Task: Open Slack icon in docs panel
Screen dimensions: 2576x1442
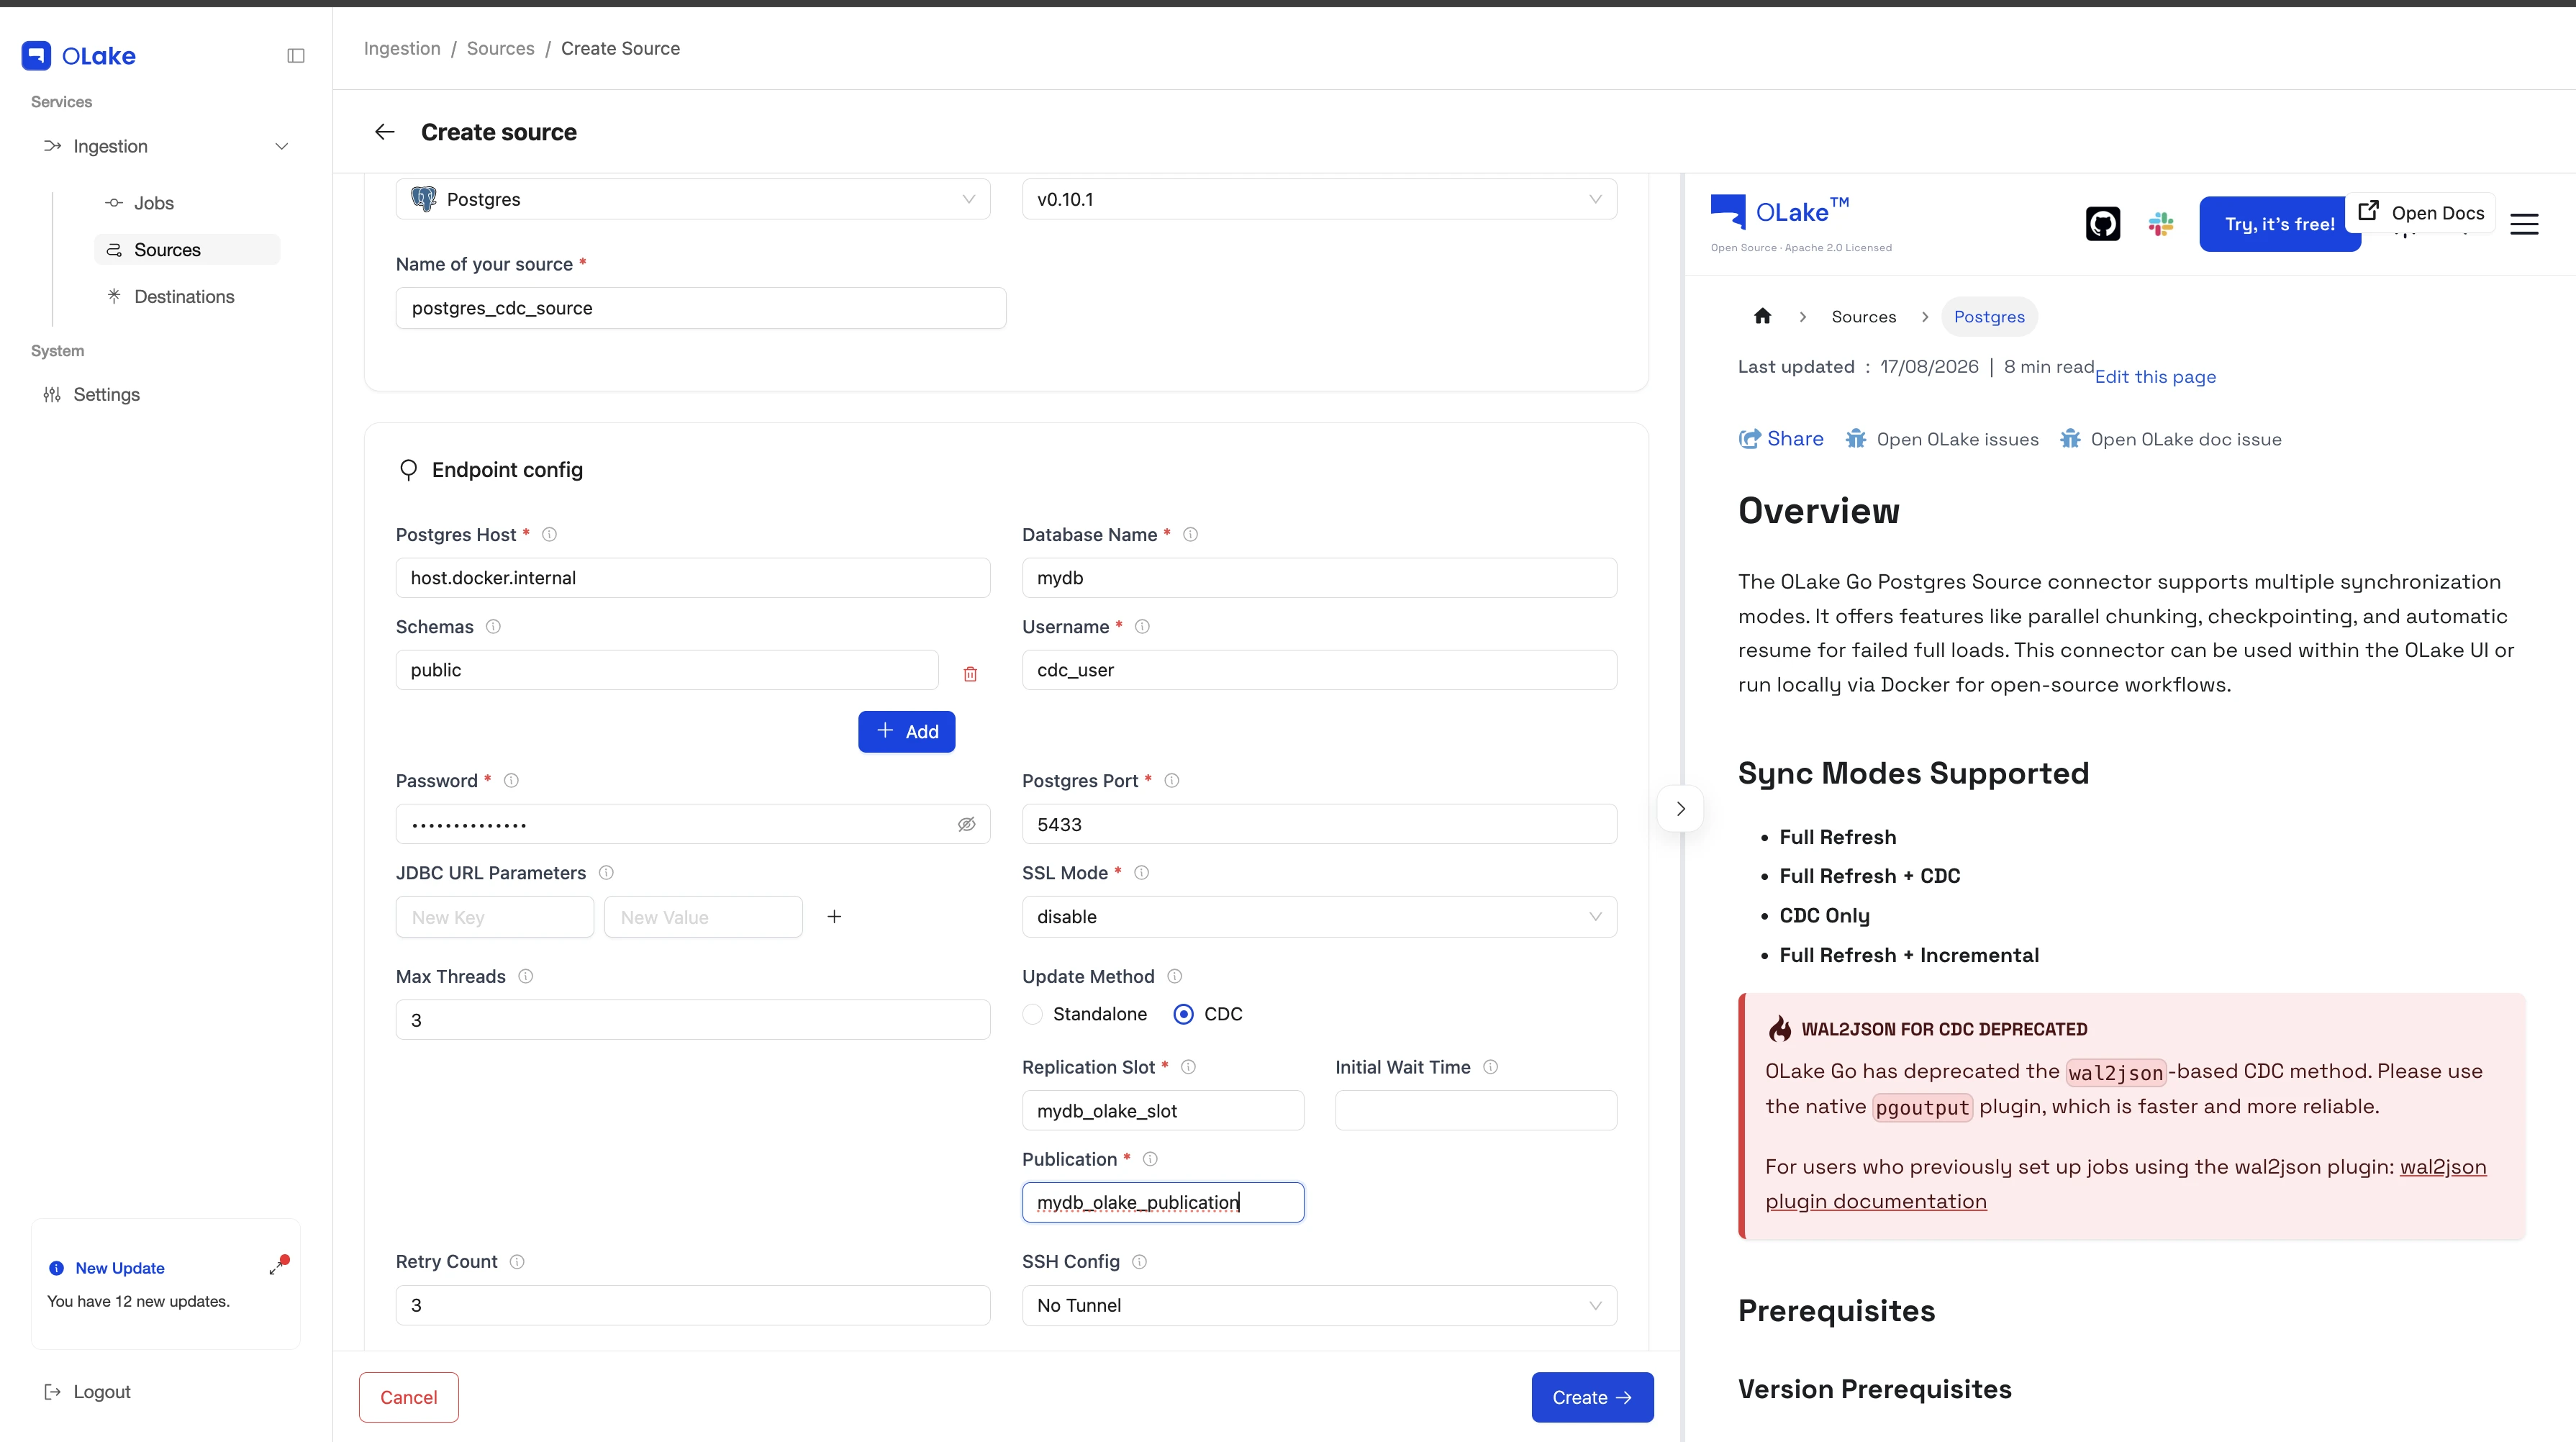Action: coord(2161,224)
